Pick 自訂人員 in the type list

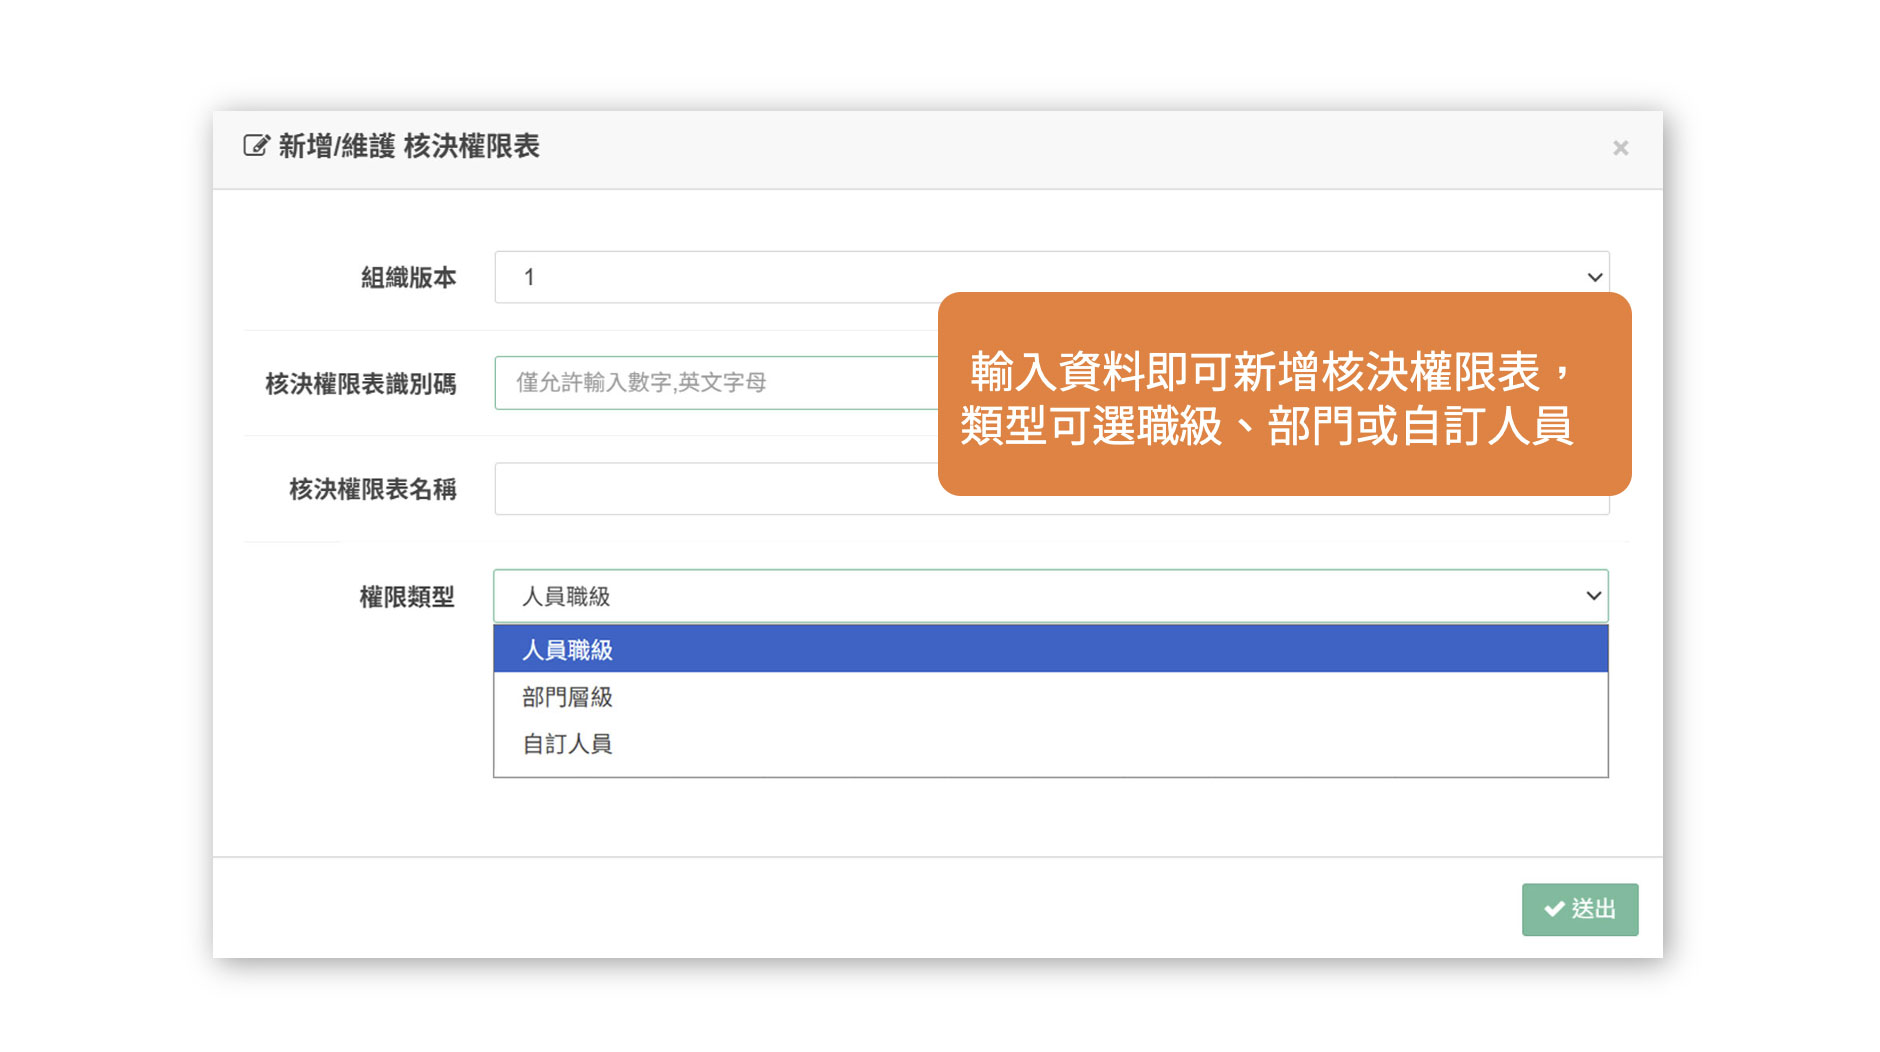(x=568, y=744)
